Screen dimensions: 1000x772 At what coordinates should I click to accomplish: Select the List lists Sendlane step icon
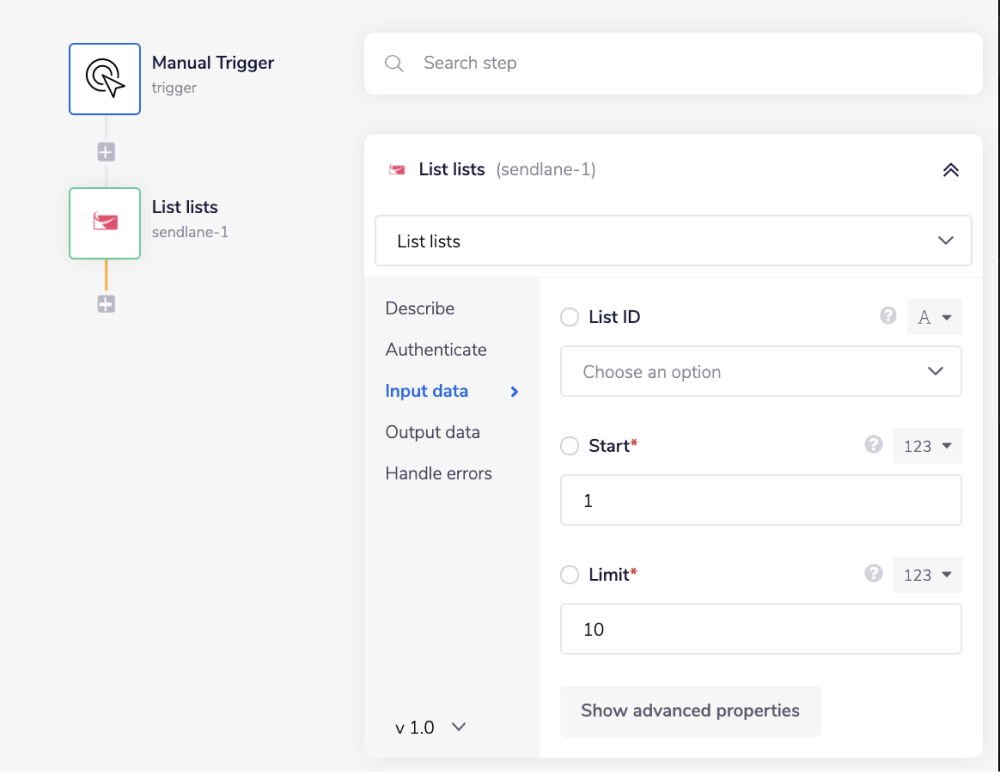pos(105,223)
